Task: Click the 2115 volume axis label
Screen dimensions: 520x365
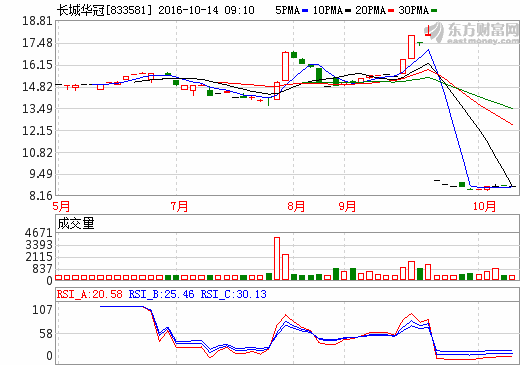Action: click(x=39, y=257)
